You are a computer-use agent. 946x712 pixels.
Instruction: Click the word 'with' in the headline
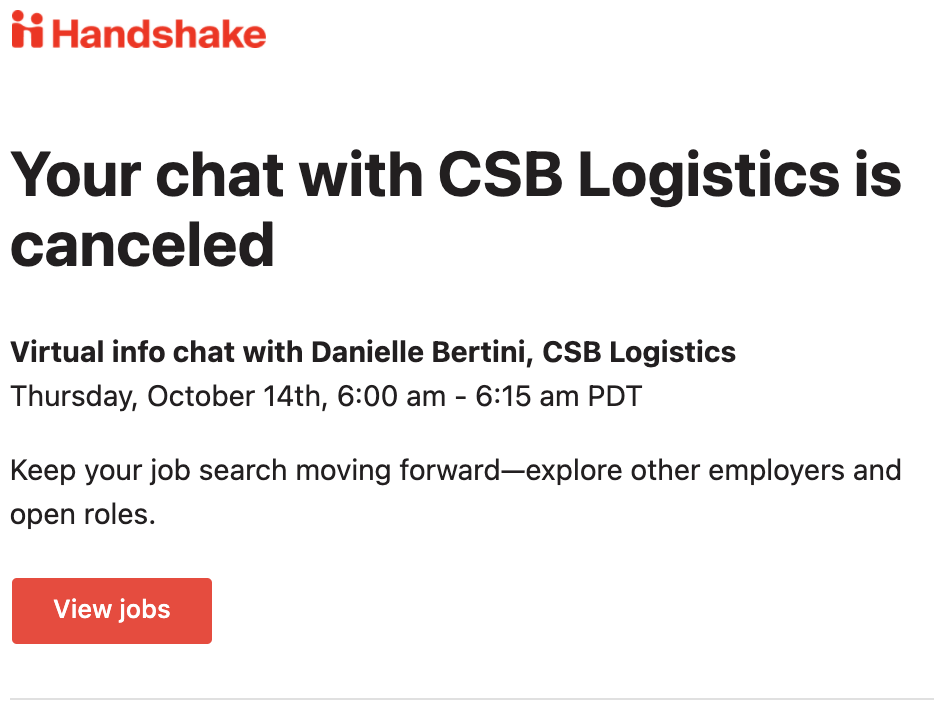pyautogui.click(x=361, y=174)
